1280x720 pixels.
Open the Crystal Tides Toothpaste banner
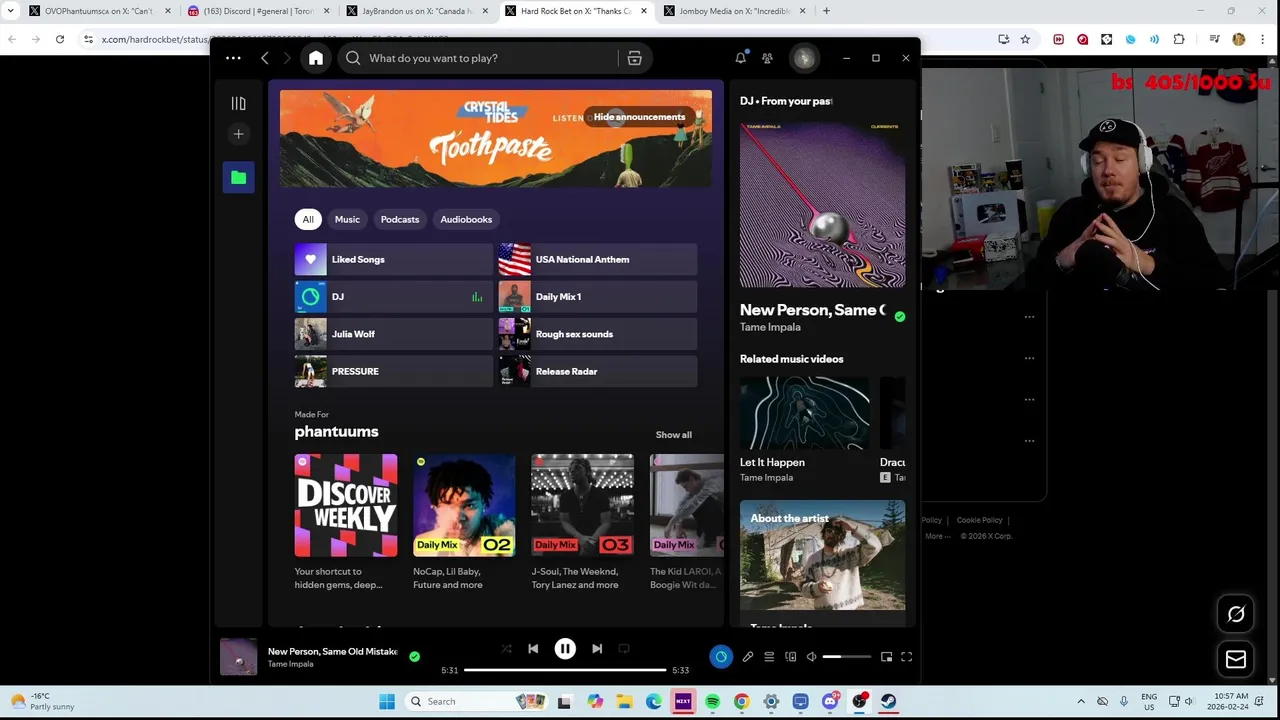496,138
